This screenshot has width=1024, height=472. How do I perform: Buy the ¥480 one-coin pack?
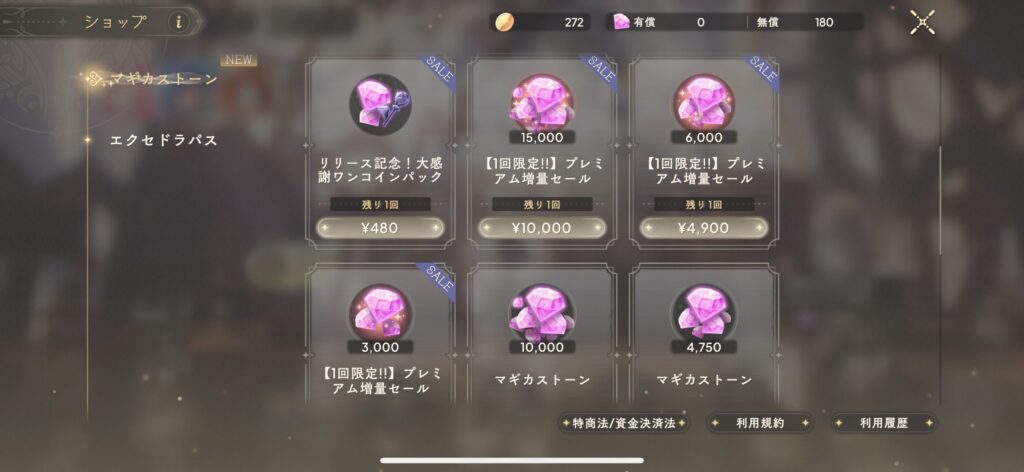[380, 228]
